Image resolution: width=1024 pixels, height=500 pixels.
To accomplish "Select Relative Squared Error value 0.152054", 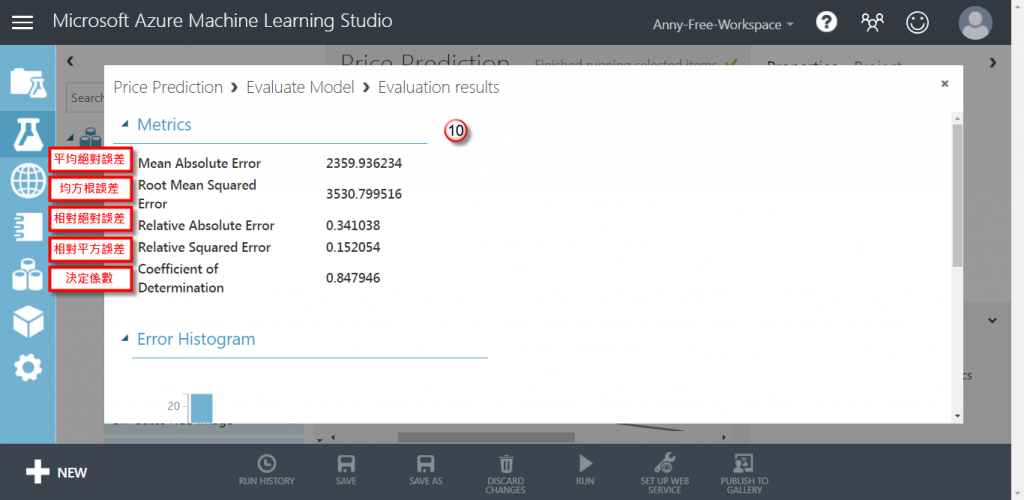I will pos(353,247).
